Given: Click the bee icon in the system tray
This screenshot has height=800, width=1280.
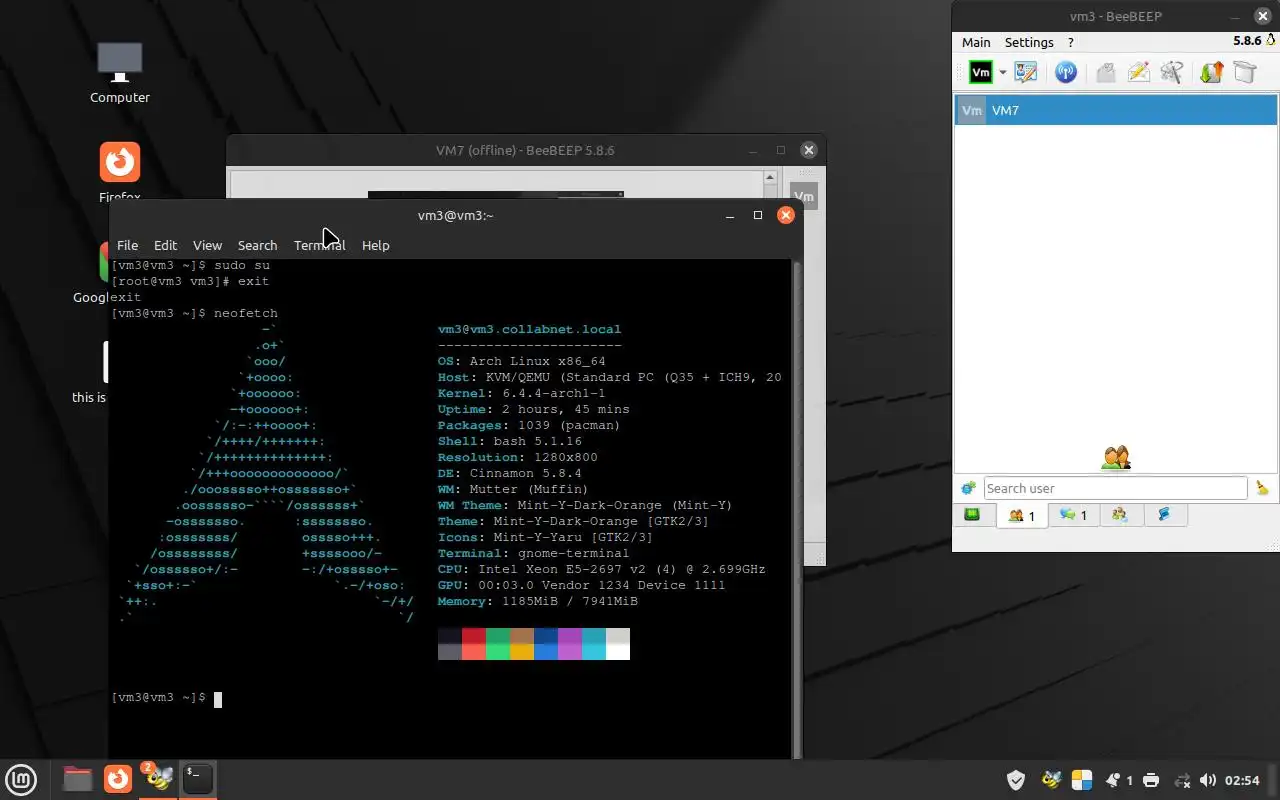Looking at the screenshot, I should click(x=1050, y=780).
